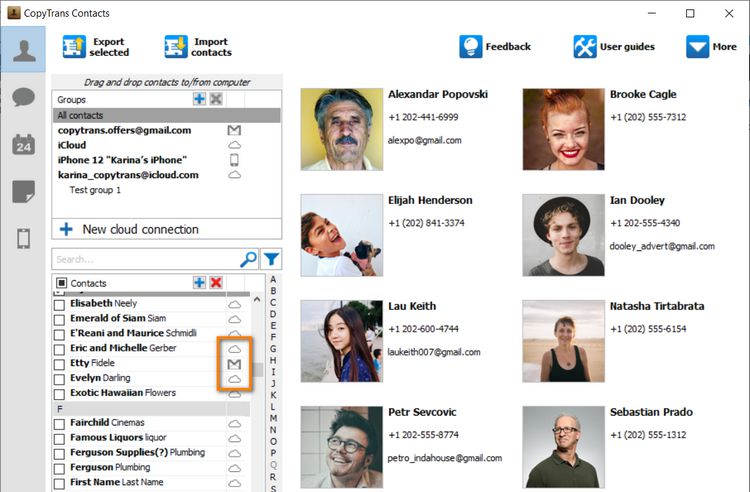
Task: Check the Emerald of Siam checkbox
Action: coord(59,319)
